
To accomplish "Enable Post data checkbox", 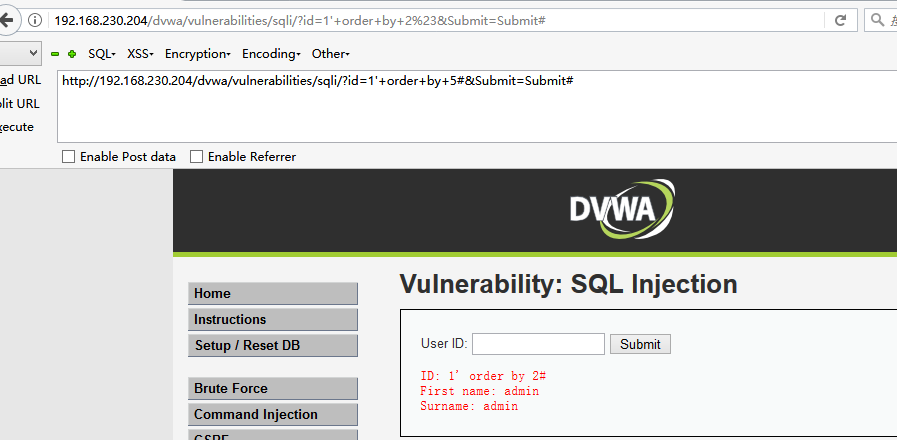I will coord(68,157).
